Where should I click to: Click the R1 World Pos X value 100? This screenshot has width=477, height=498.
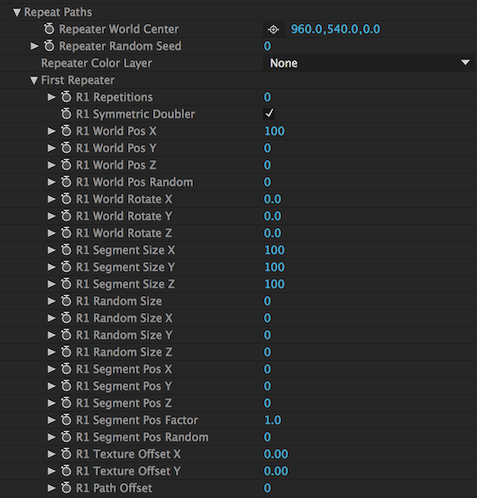tap(274, 131)
